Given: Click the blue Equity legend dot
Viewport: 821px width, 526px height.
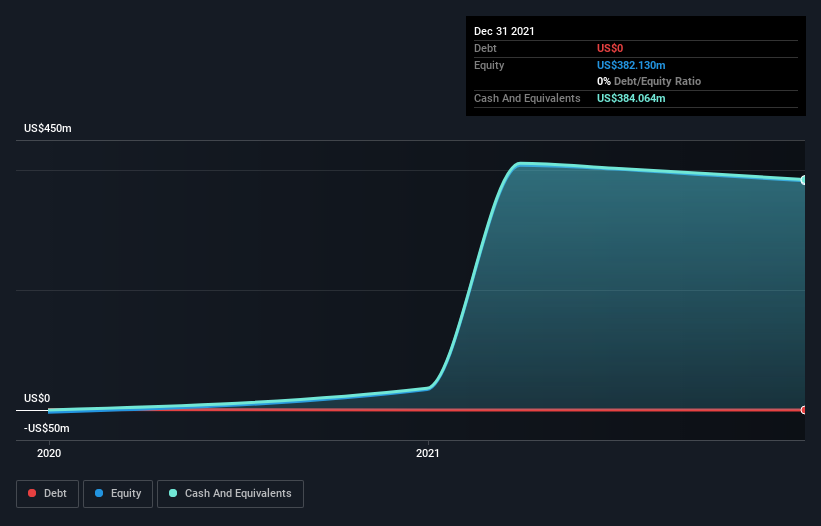Looking at the screenshot, I should click(99, 493).
